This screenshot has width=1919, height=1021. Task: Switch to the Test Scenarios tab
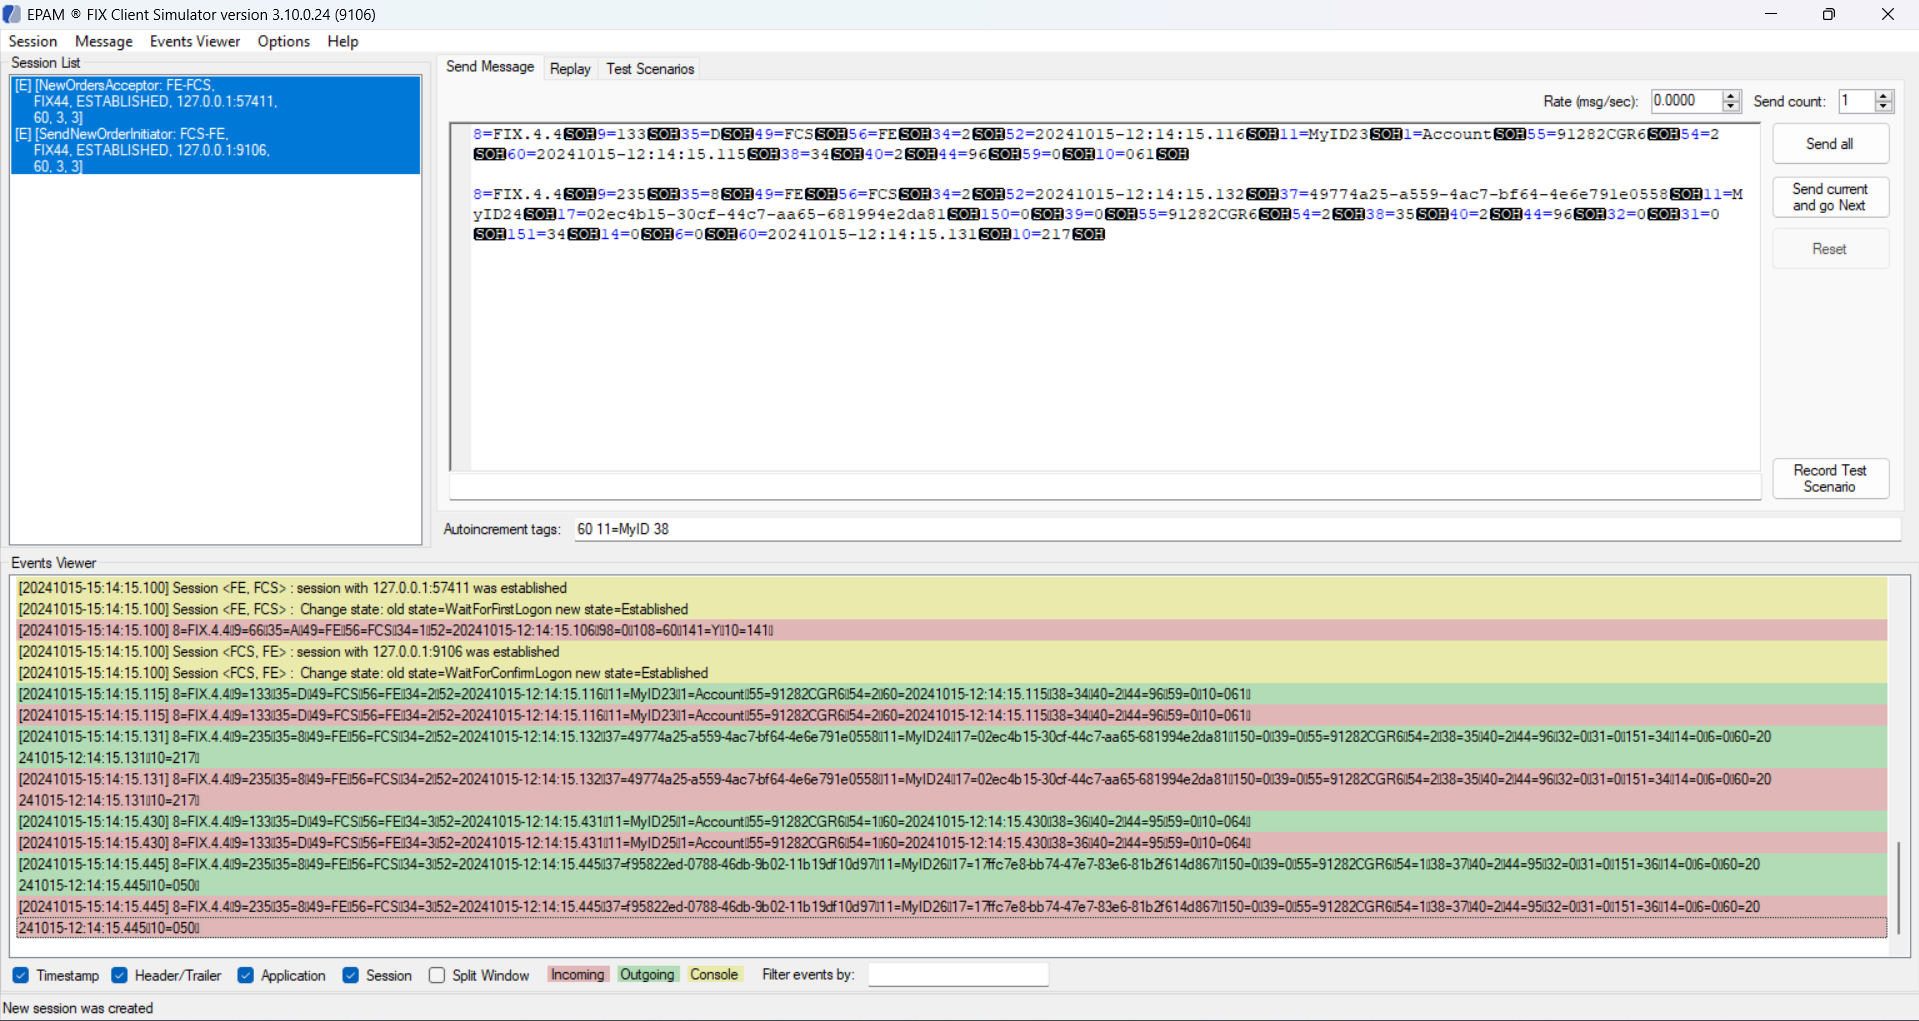coord(650,68)
